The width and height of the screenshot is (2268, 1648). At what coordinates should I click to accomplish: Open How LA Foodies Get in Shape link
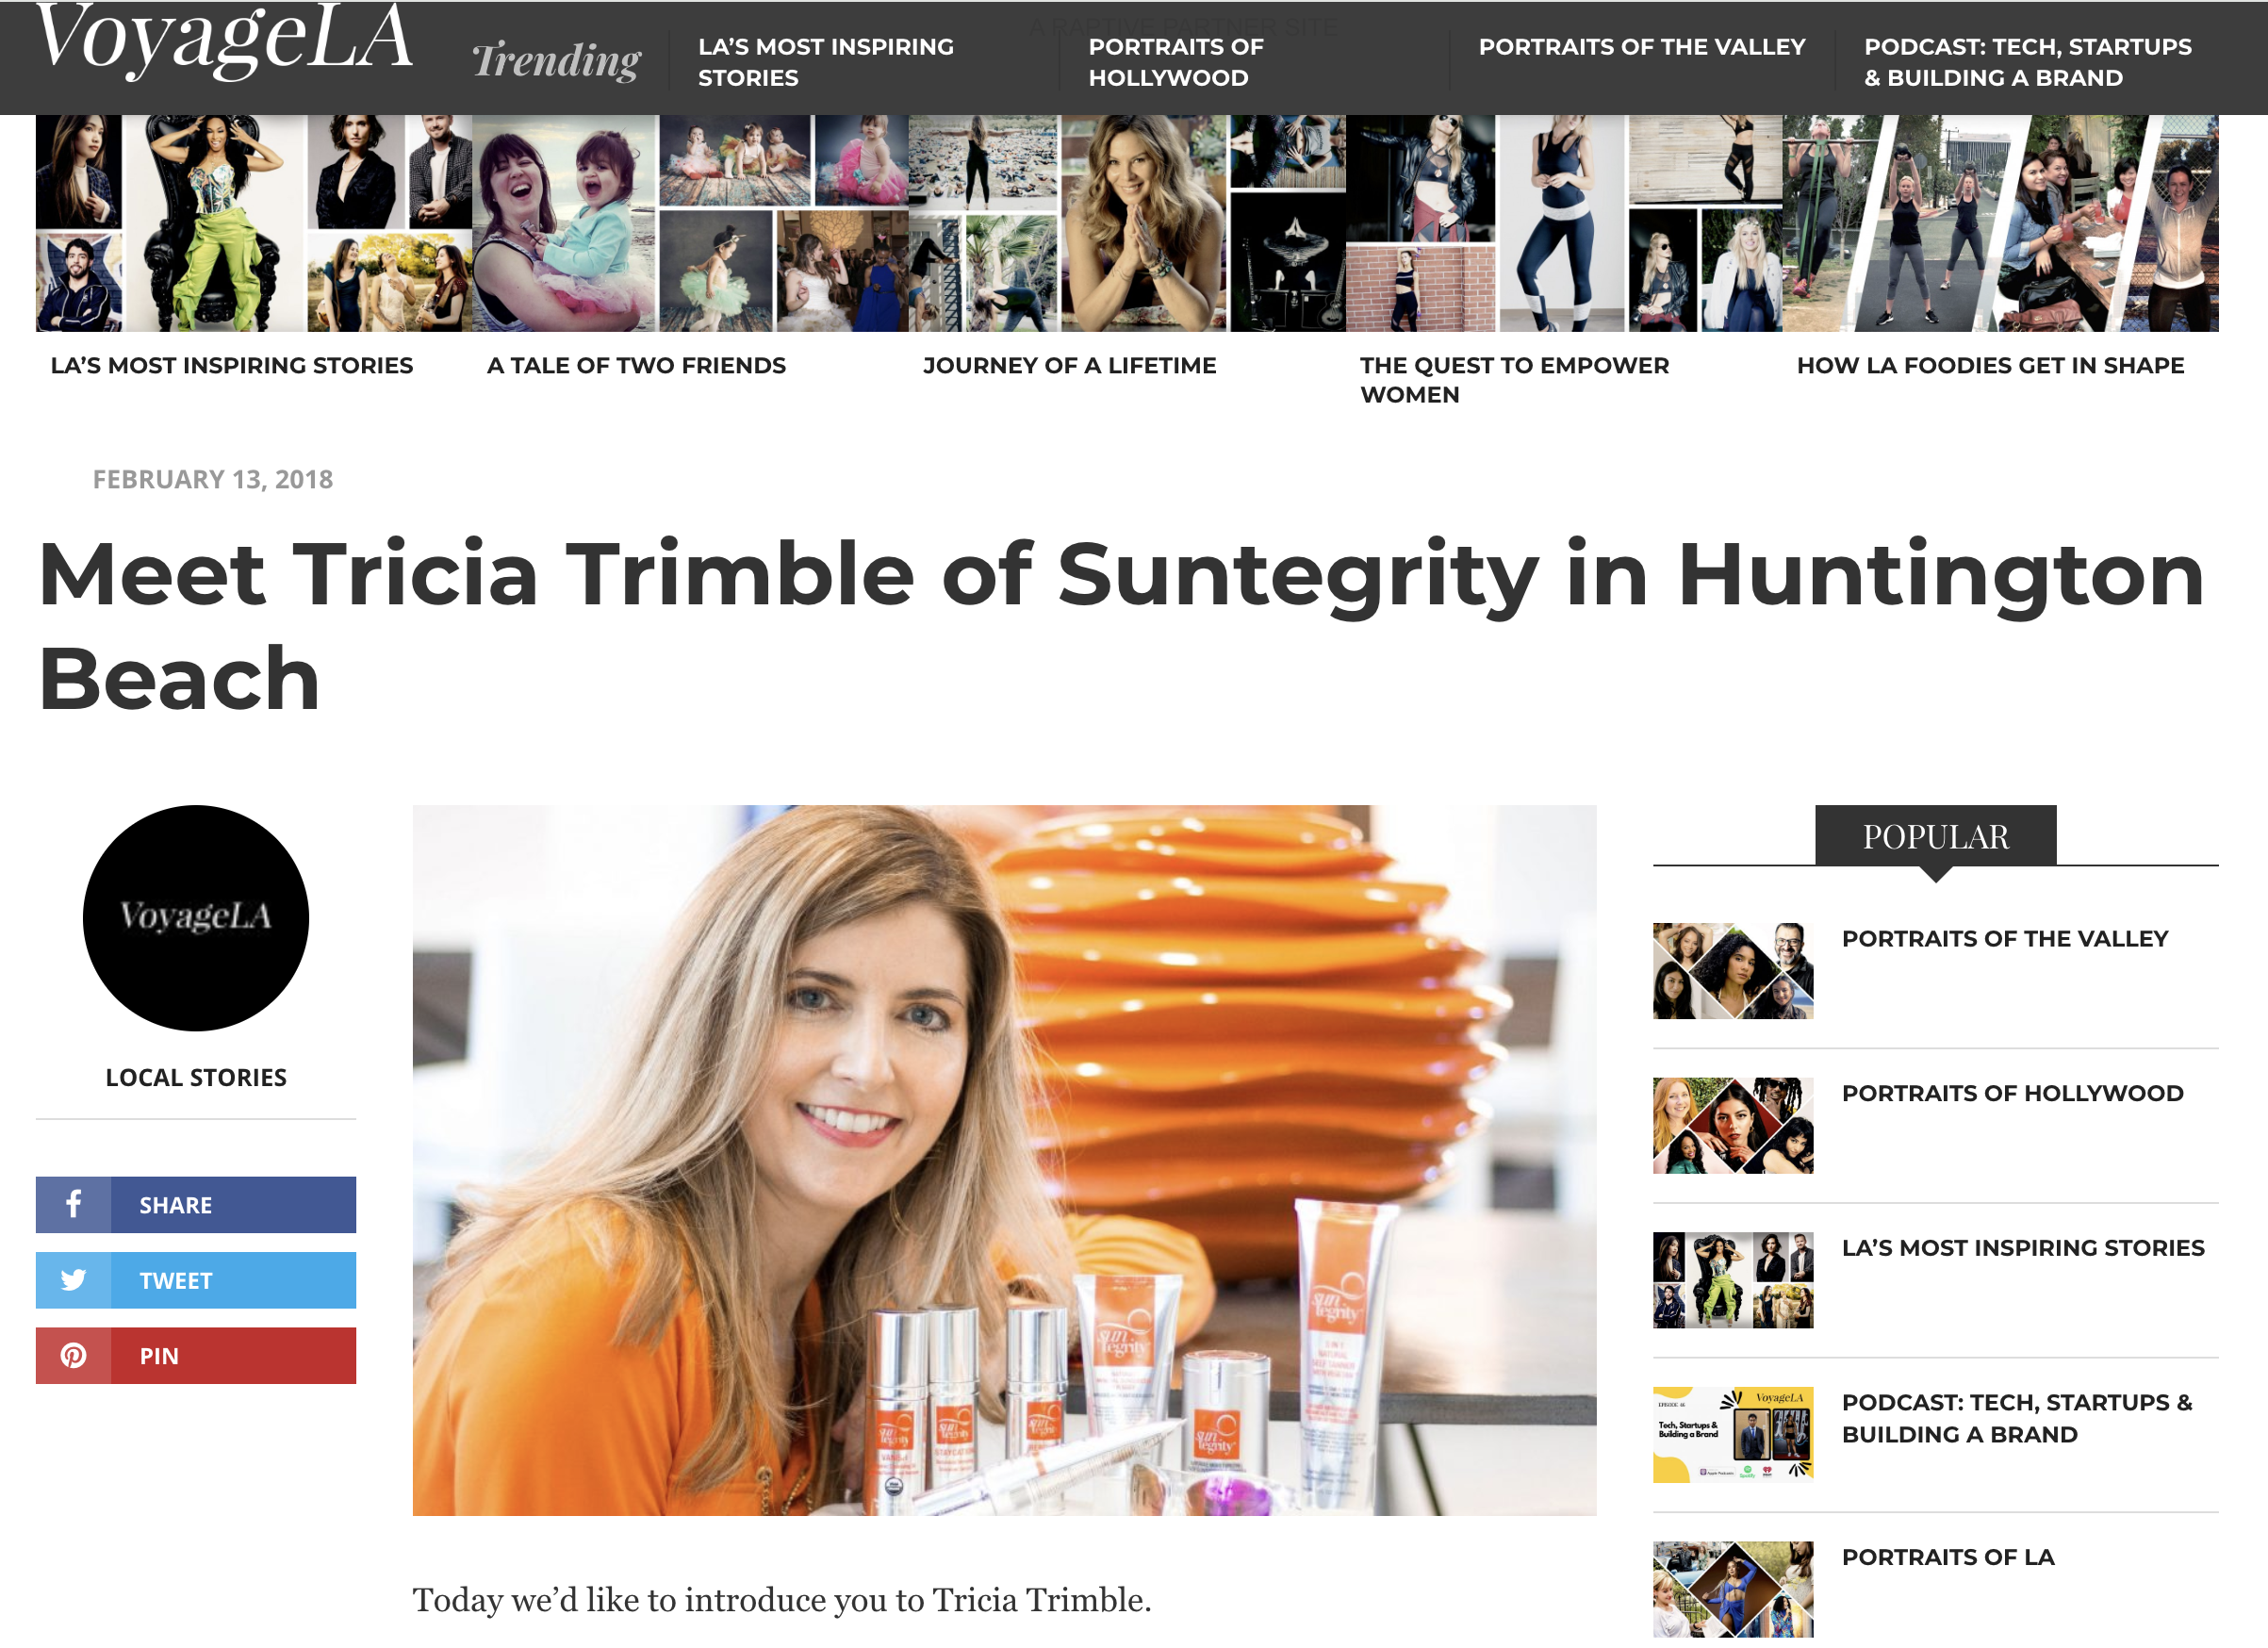pos(1990,365)
